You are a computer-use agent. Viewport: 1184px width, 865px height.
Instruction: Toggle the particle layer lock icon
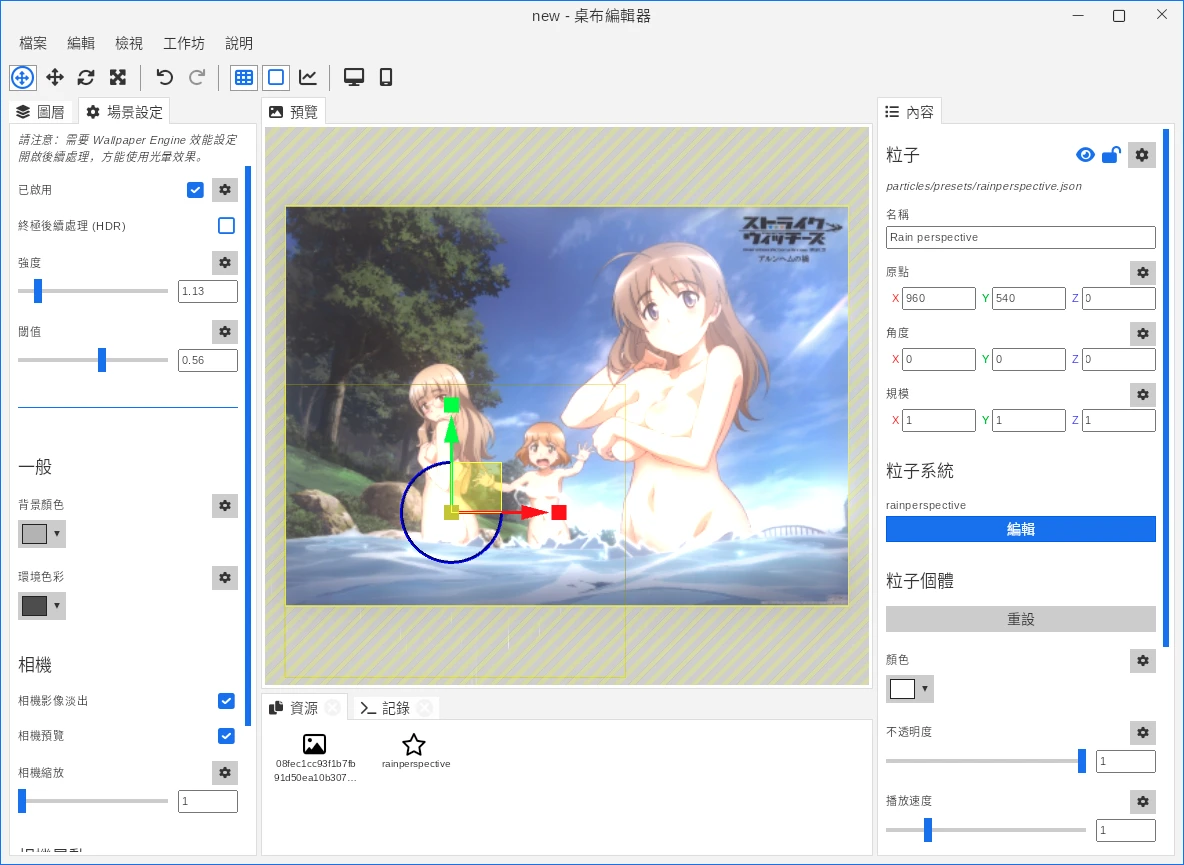tap(1112, 155)
